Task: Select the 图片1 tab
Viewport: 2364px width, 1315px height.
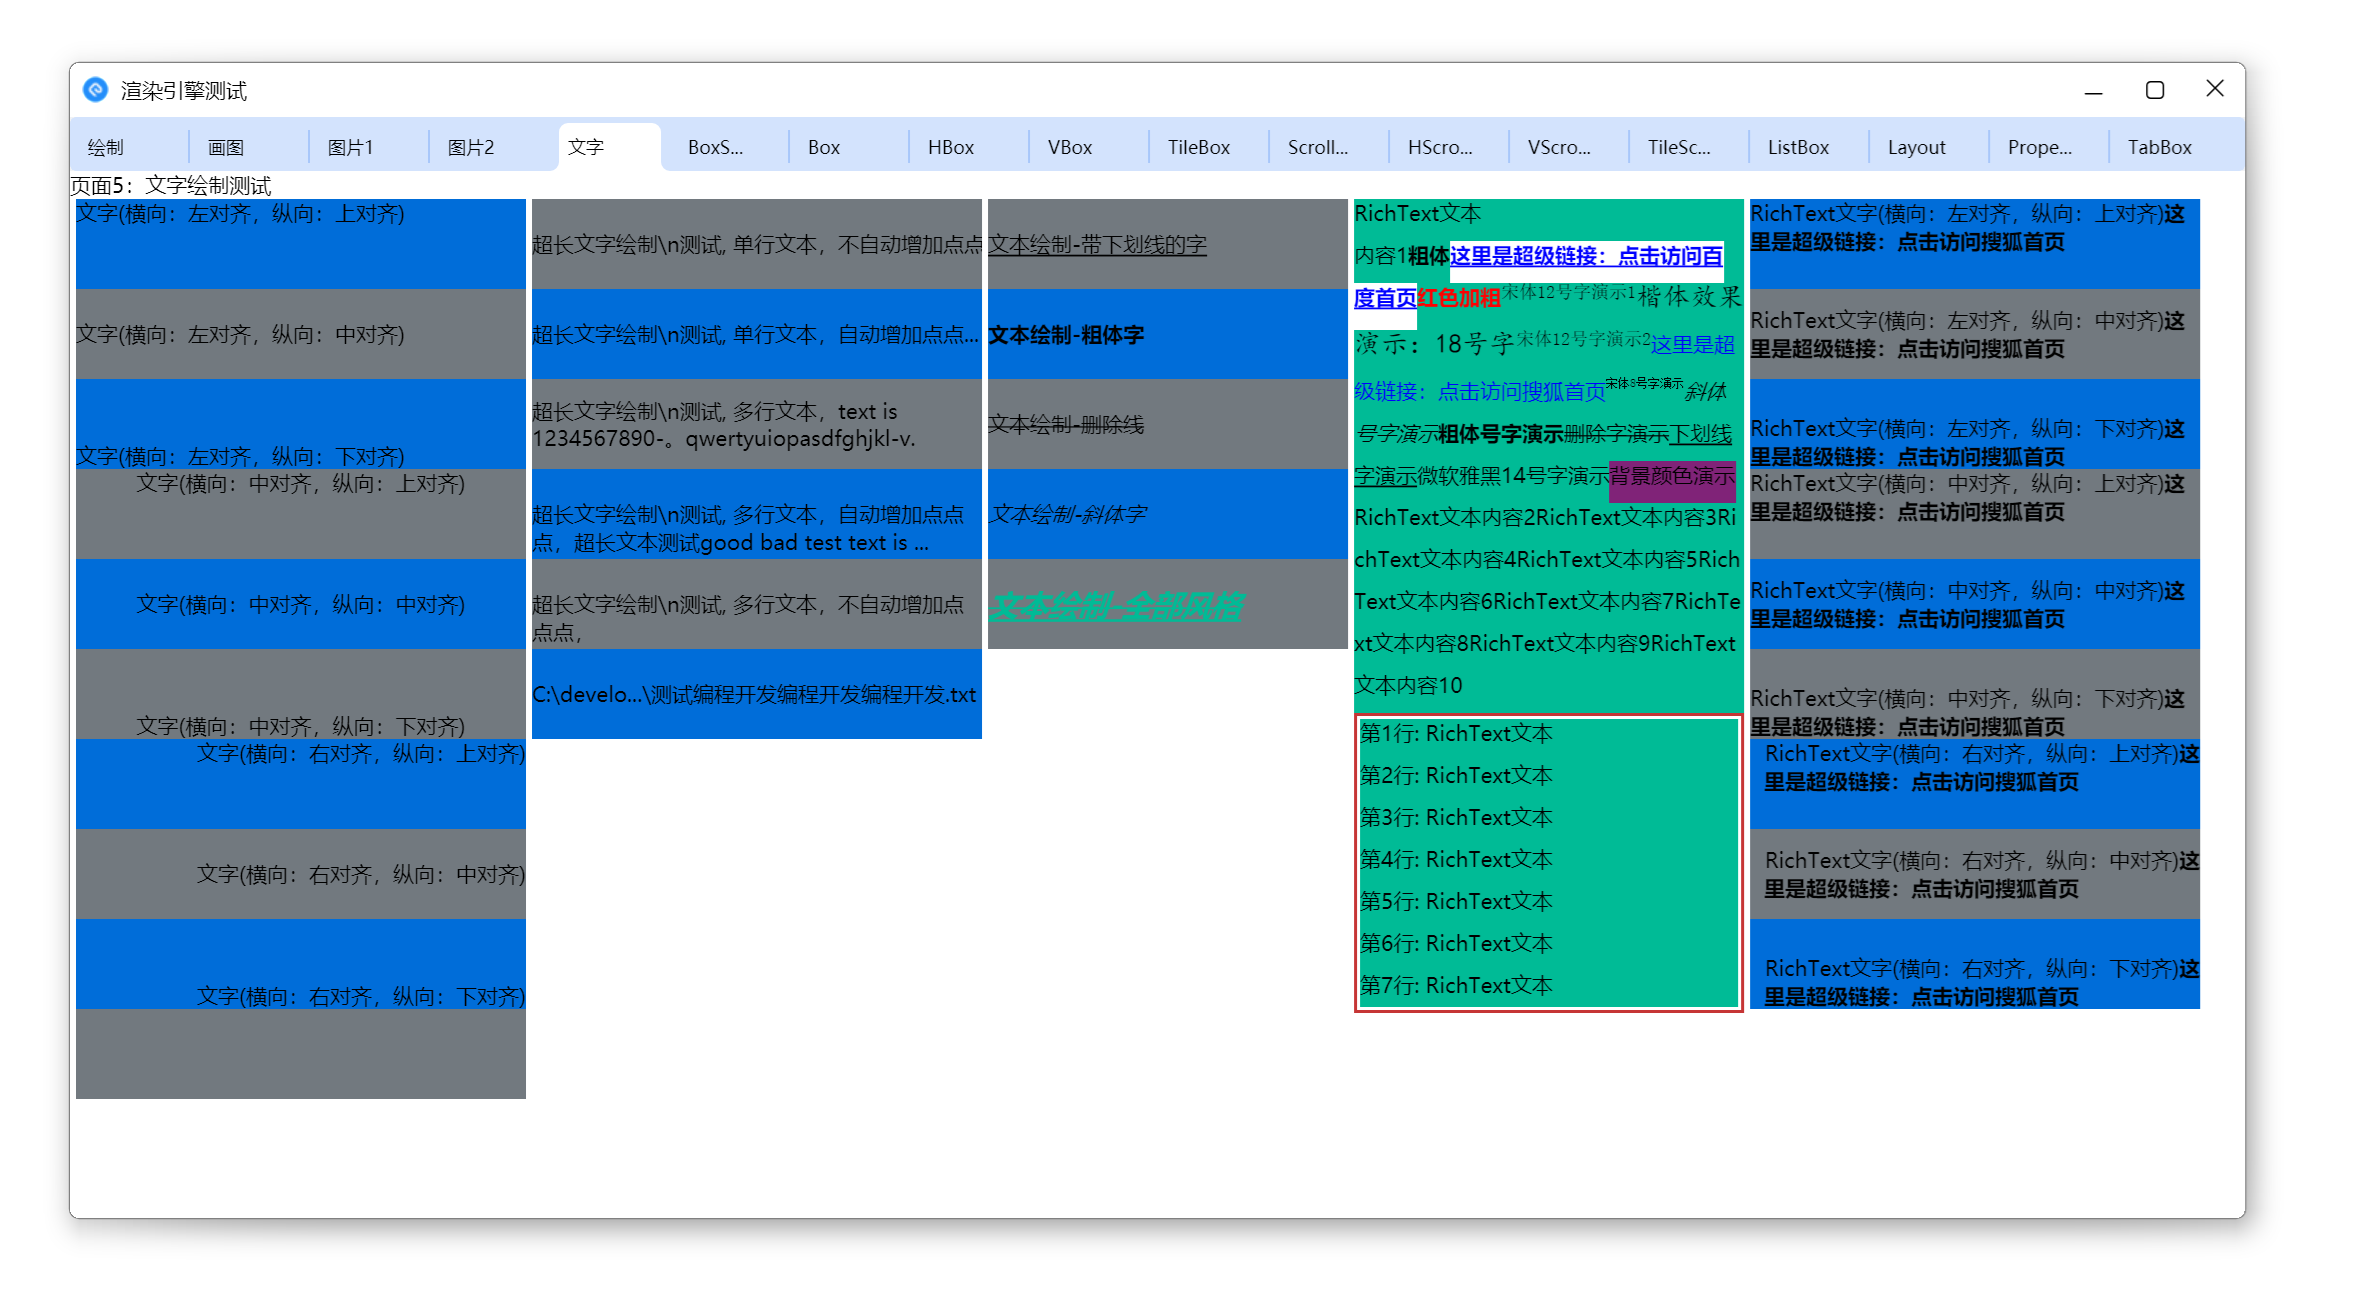Action: point(350,147)
